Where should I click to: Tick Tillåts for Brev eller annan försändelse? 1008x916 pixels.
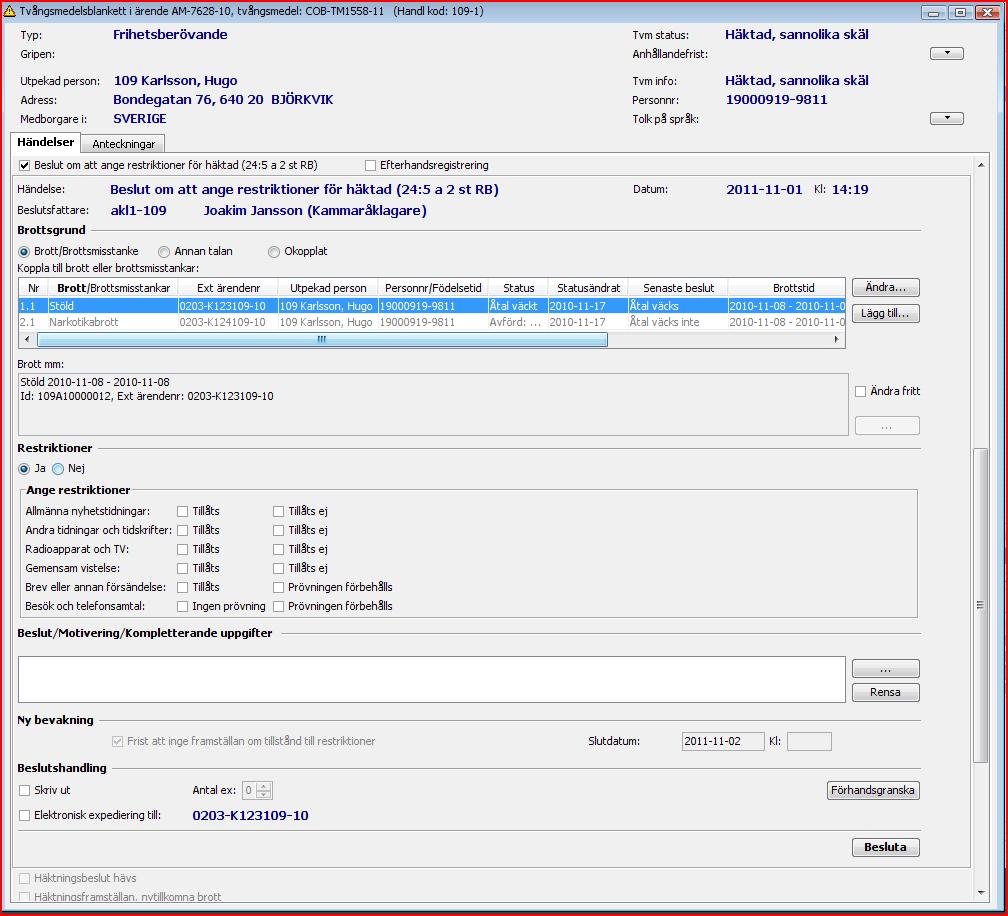click(183, 588)
